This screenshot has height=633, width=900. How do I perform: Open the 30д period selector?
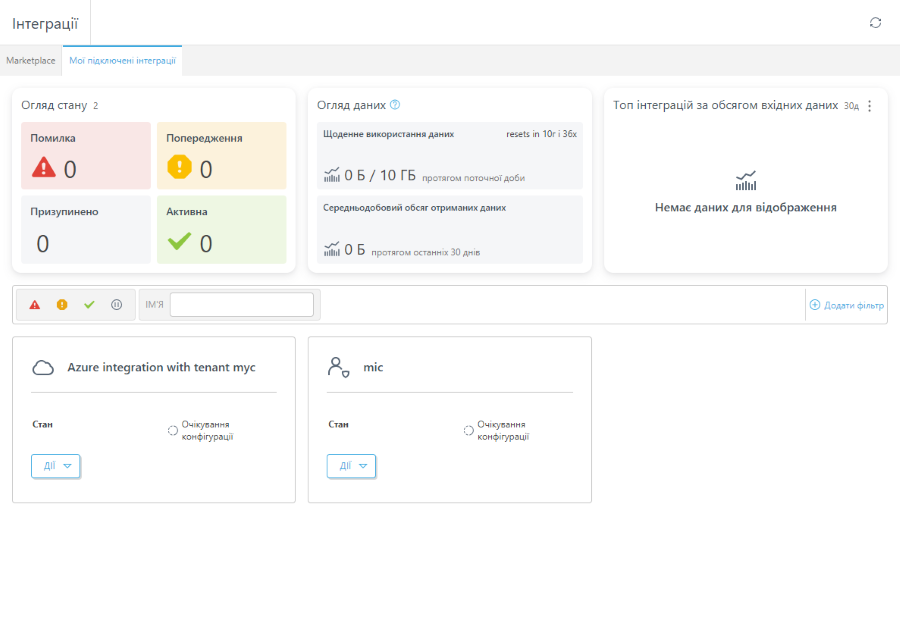tap(851, 106)
